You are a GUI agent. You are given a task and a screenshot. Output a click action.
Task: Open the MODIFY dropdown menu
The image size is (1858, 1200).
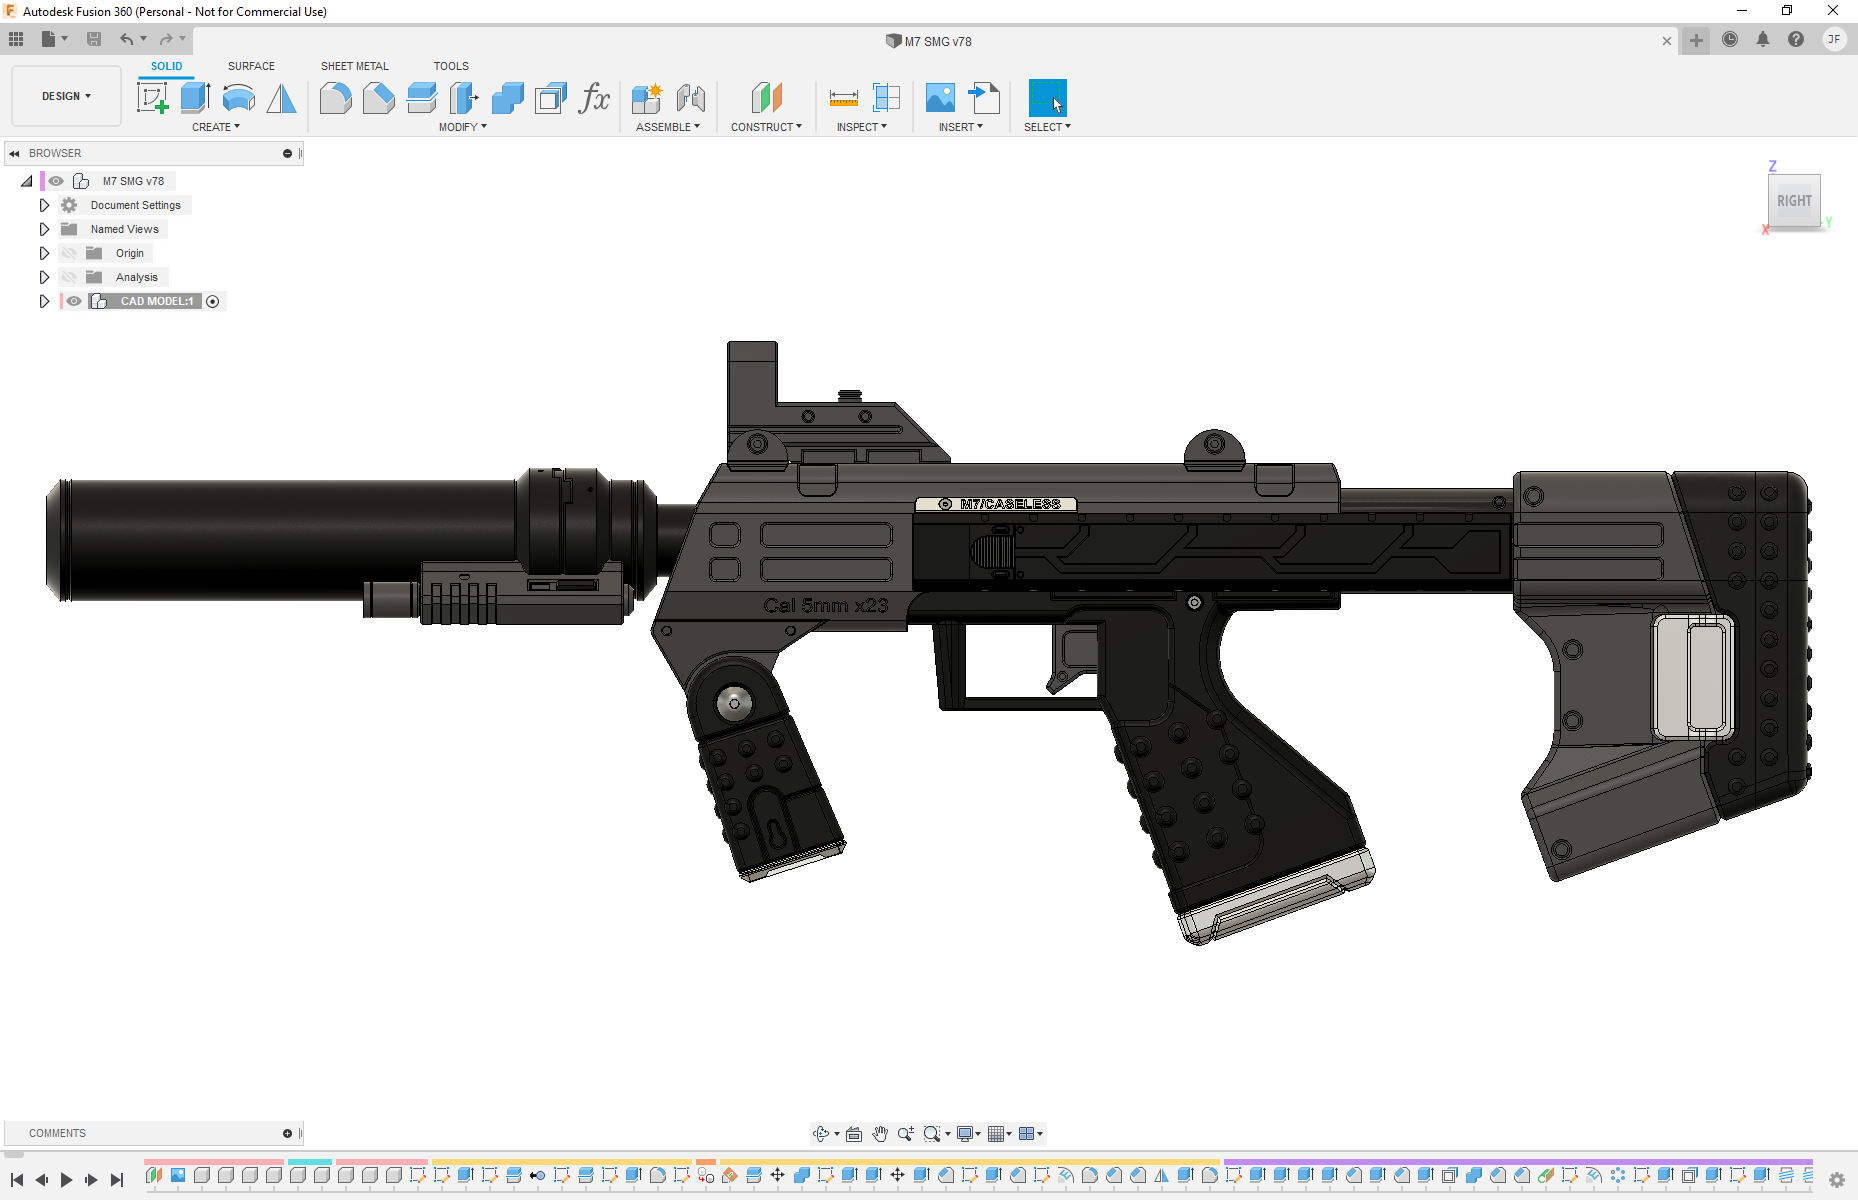tap(462, 127)
